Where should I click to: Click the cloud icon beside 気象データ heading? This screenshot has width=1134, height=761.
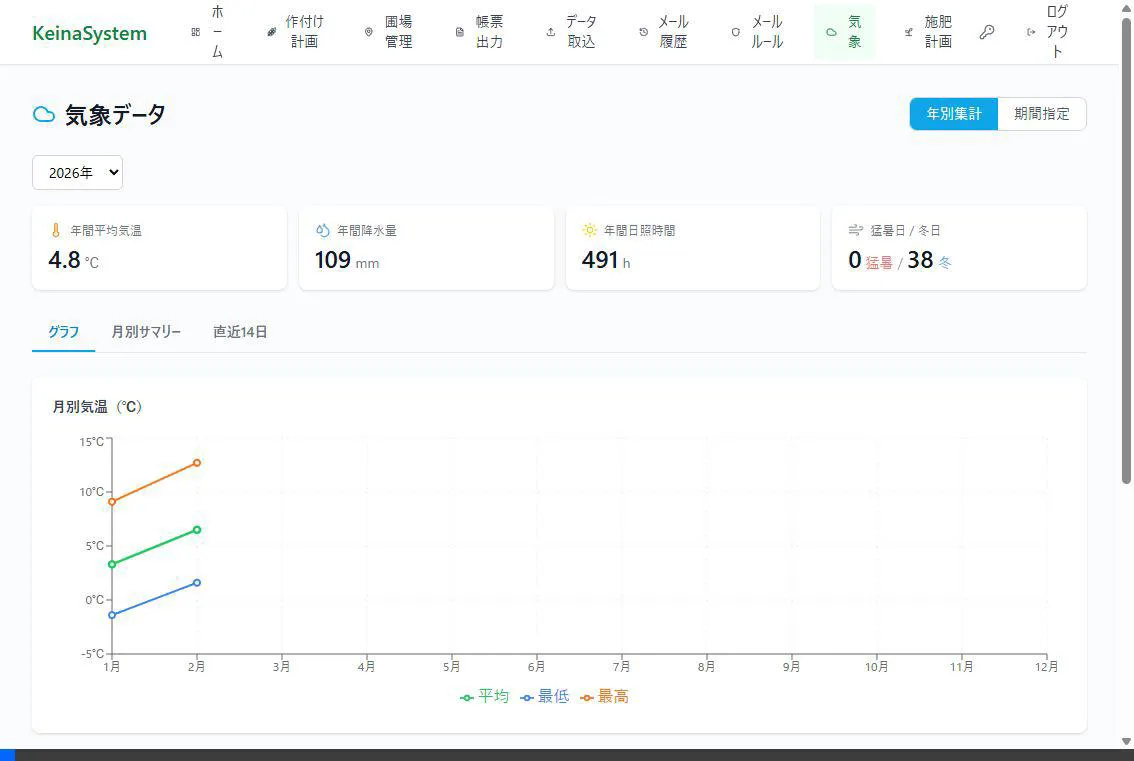coord(44,115)
